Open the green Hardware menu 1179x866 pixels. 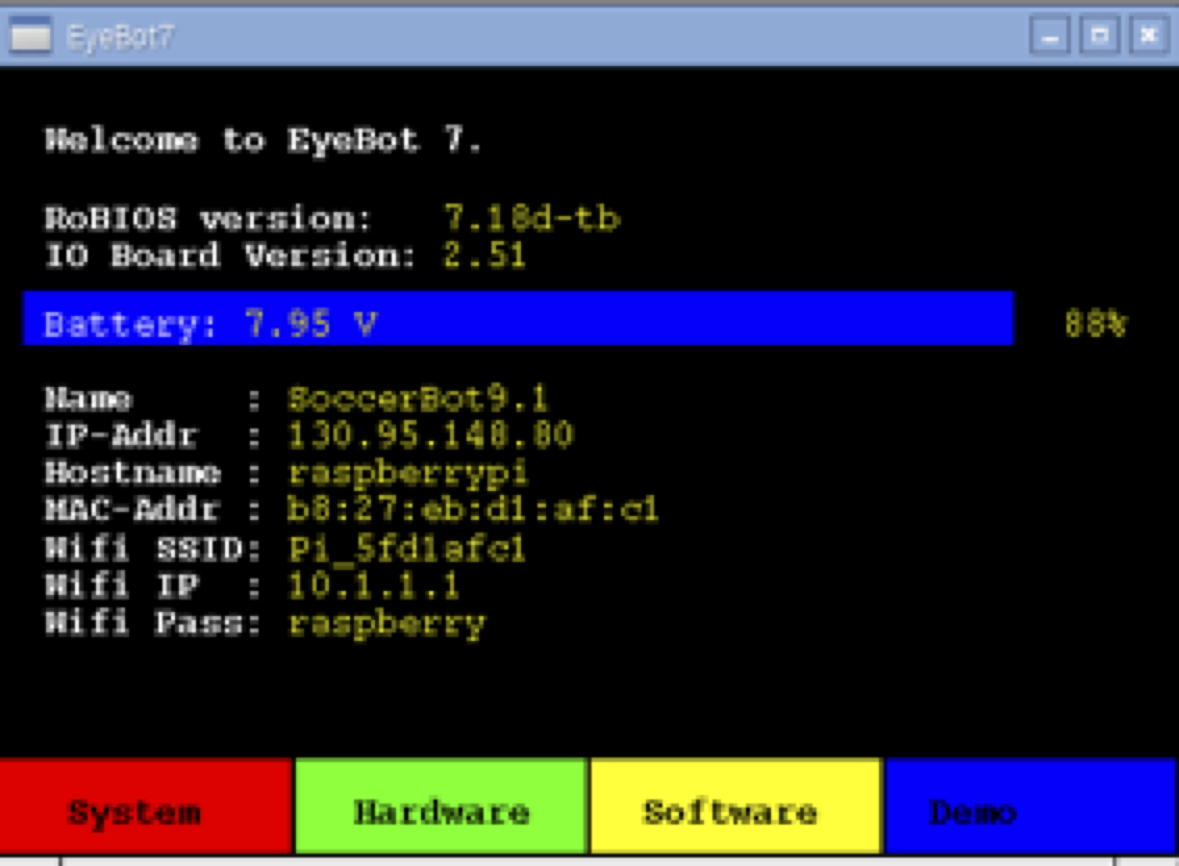point(440,811)
